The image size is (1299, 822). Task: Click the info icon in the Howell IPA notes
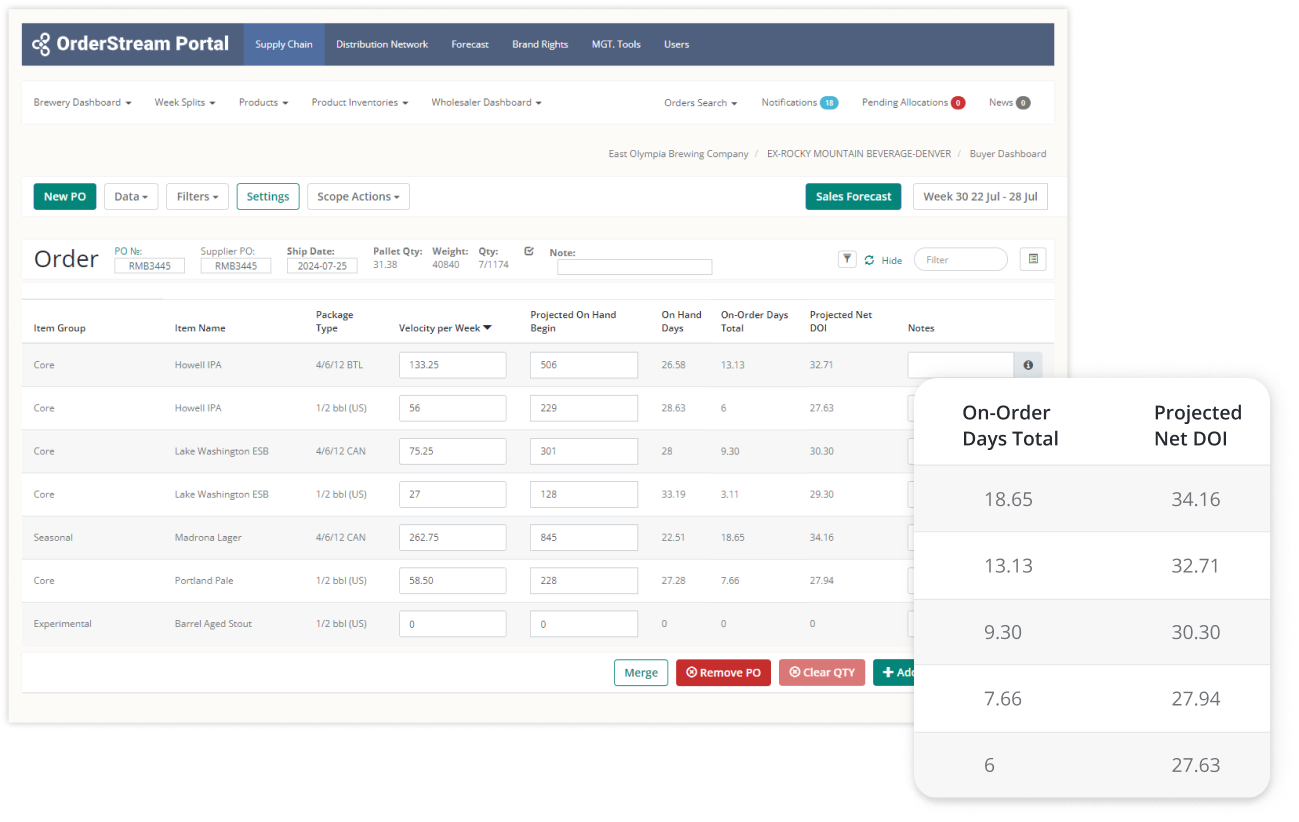pos(1028,366)
